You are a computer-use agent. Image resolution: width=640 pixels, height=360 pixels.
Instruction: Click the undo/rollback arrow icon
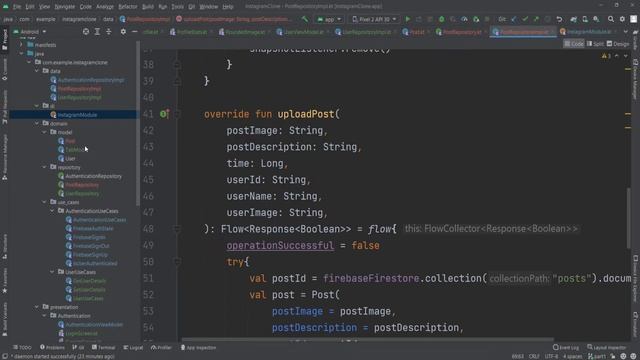coord(559,19)
